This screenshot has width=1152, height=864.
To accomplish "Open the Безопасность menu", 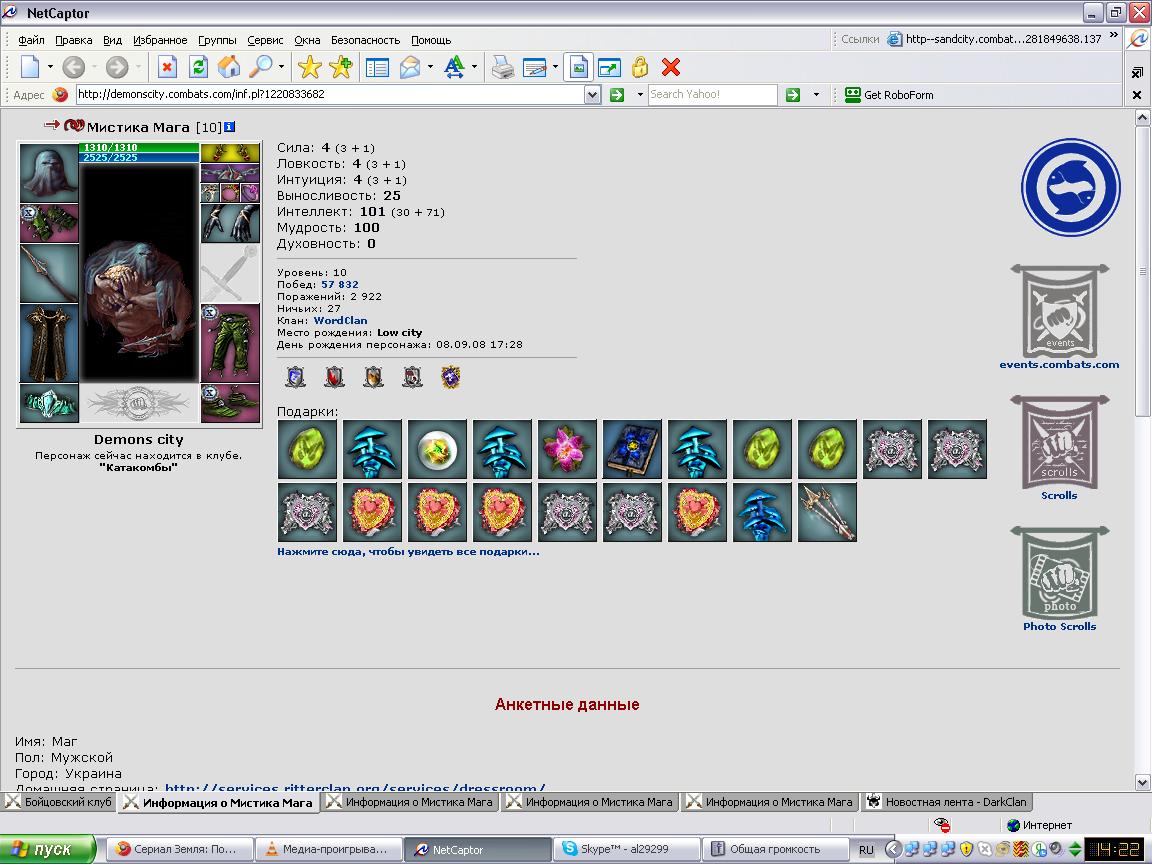I will (365, 40).
